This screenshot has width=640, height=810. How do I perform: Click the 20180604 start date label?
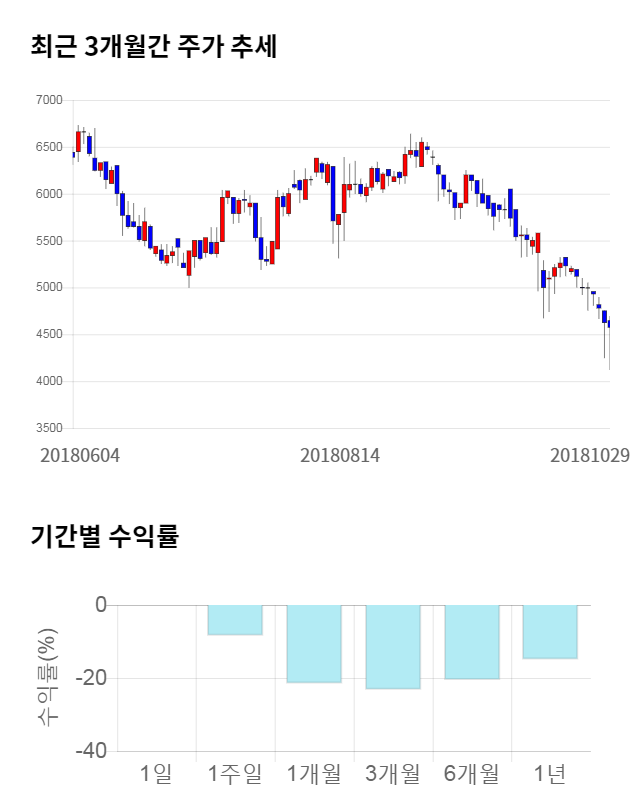[x=80, y=455]
